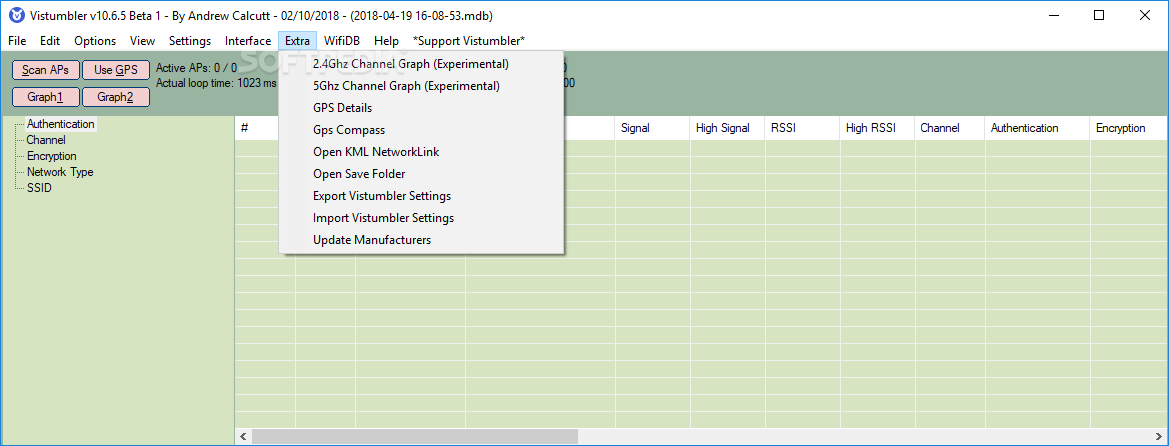Image resolution: width=1169 pixels, height=446 pixels.
Task: Choose 2.4Ghz Channel Graph (Experimental)
Action: [x=421, y=64]
